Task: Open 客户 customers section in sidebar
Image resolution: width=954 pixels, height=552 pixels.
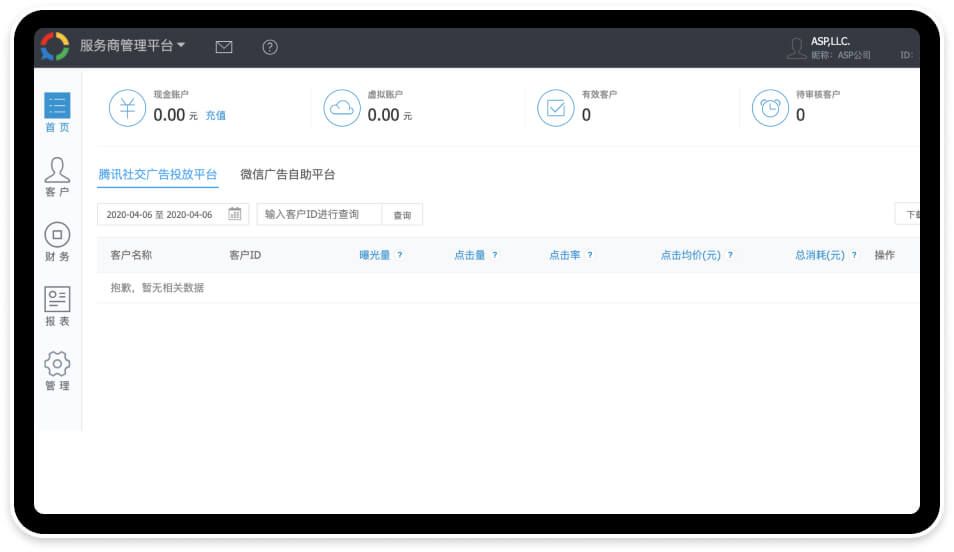Action: [x=57, y=177]
